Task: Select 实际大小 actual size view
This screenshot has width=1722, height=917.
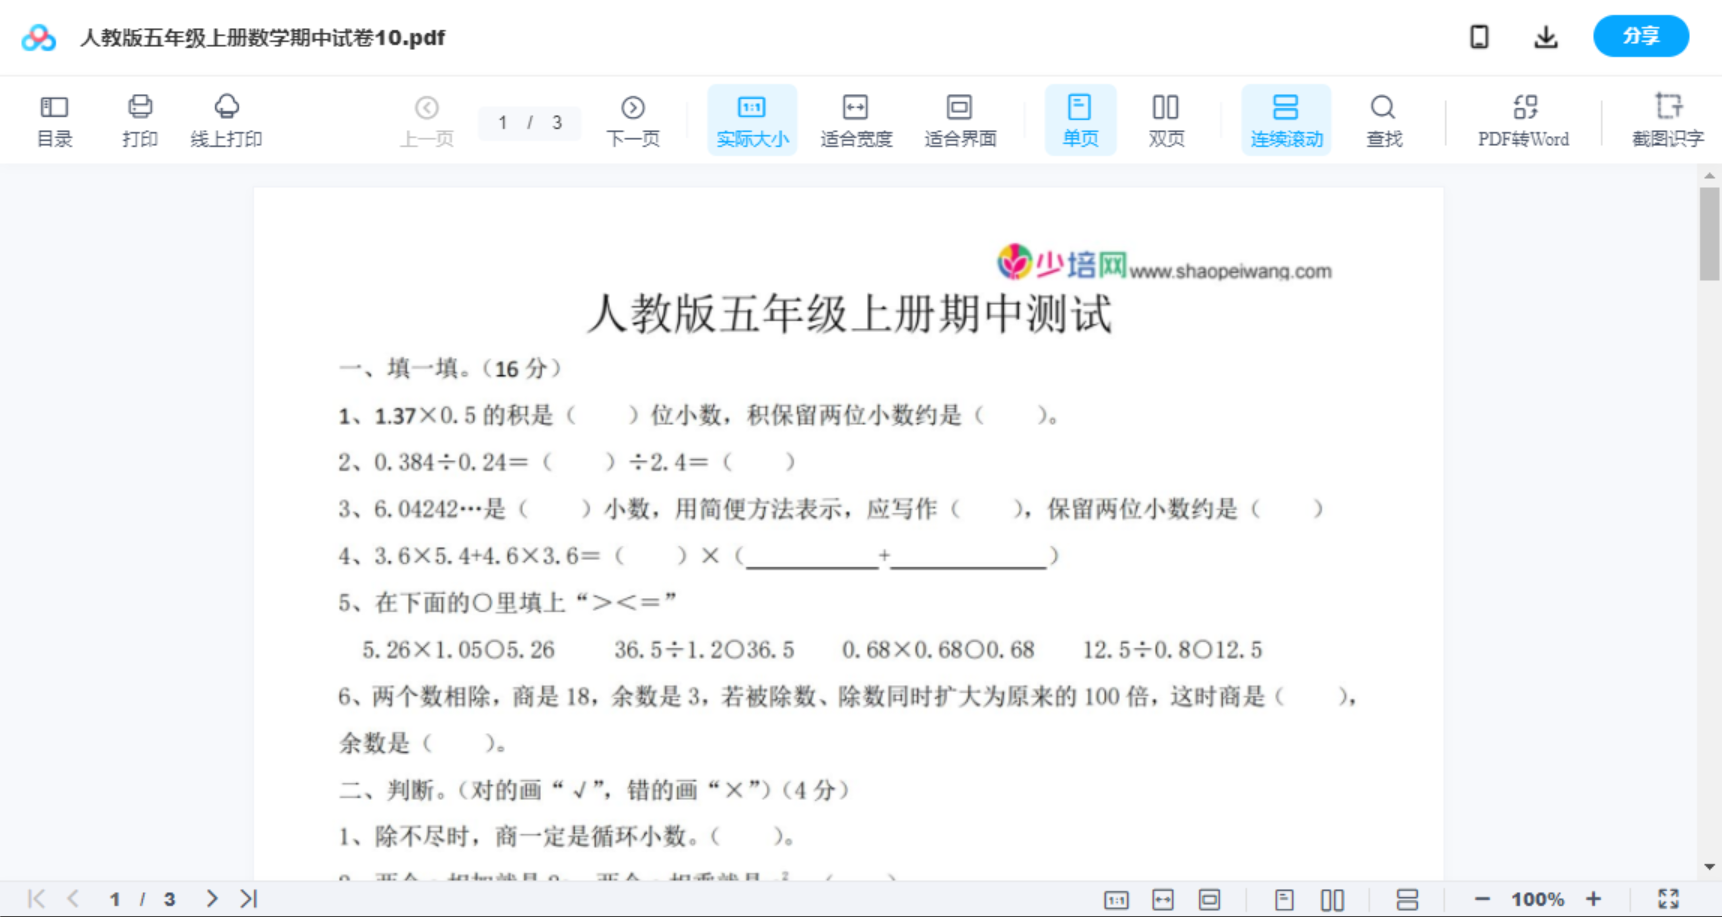Action: (x=751, y=119)
